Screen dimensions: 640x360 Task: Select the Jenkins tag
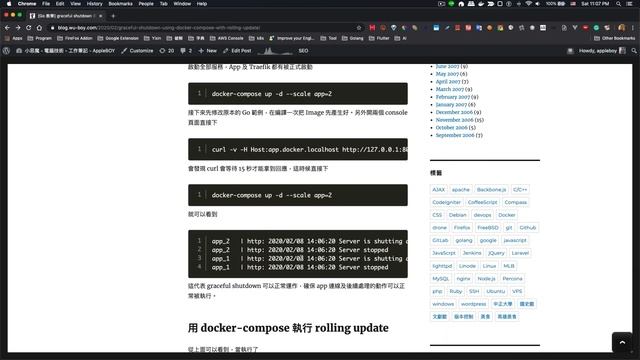click(472, 253)
